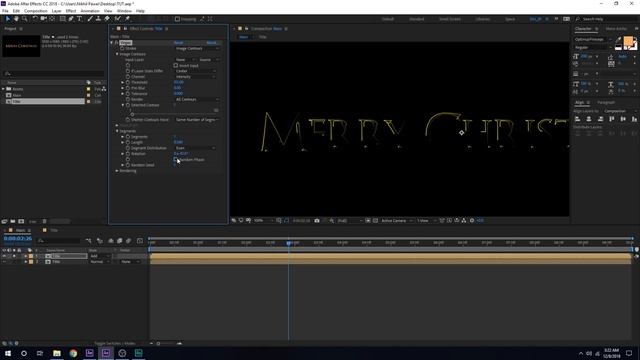
Task: Open the Effect menu
Action: 71,11
